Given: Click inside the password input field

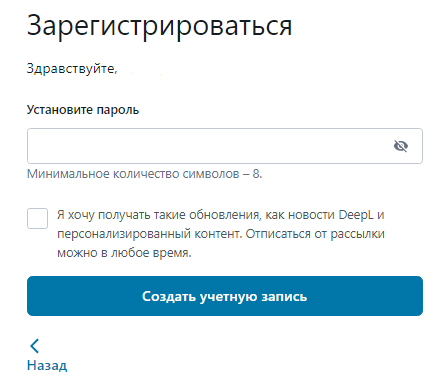Looking at the screenshot, I should [x=225, y=146].
